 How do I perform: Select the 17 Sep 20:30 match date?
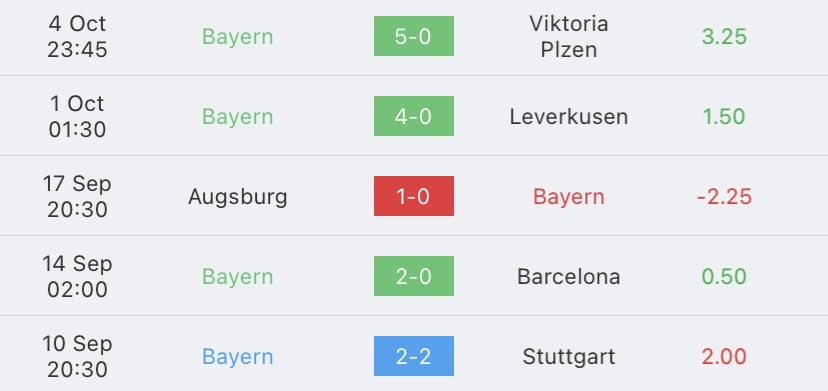coord(77,197)
